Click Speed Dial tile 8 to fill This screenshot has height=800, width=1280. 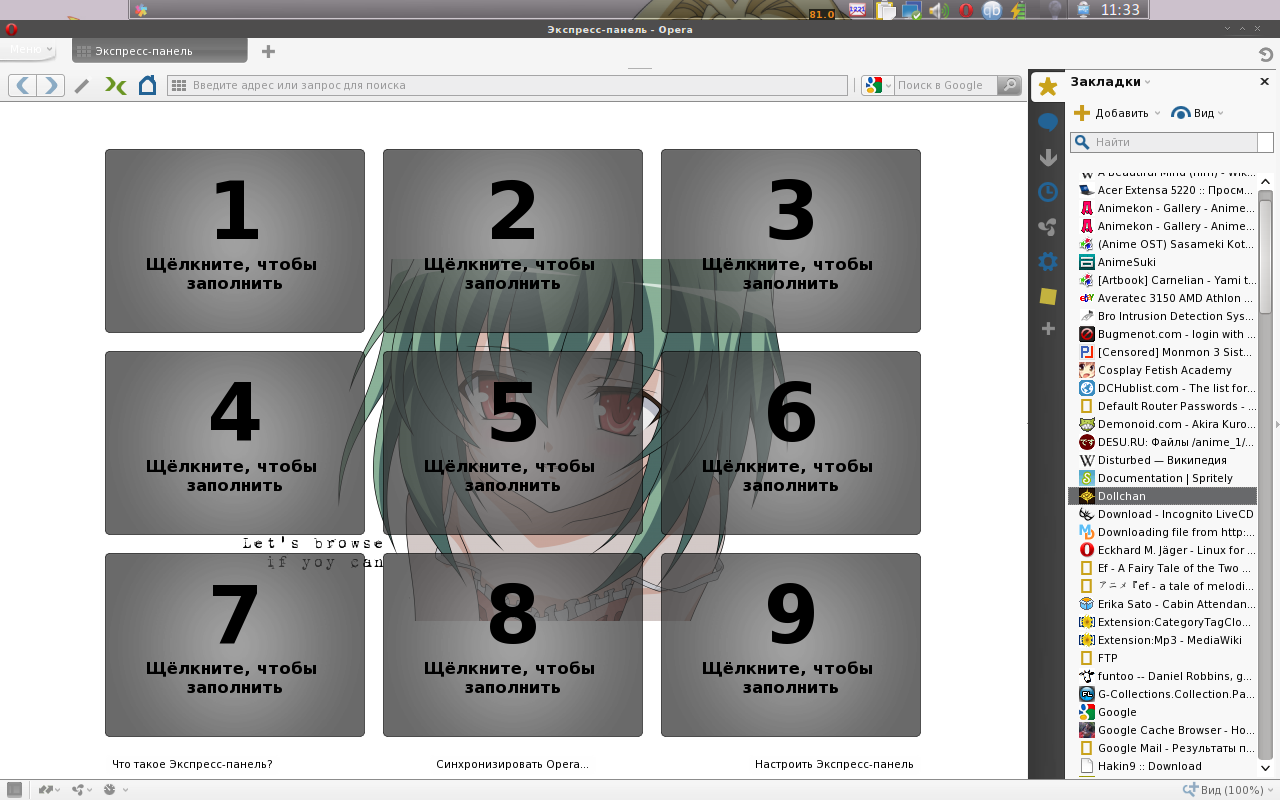coord(513,645)
